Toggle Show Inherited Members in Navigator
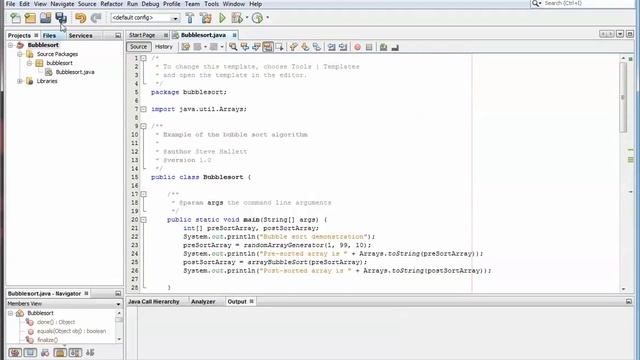Screen dimensions: 640x360 pyautogui.click(x=15, y=353)
